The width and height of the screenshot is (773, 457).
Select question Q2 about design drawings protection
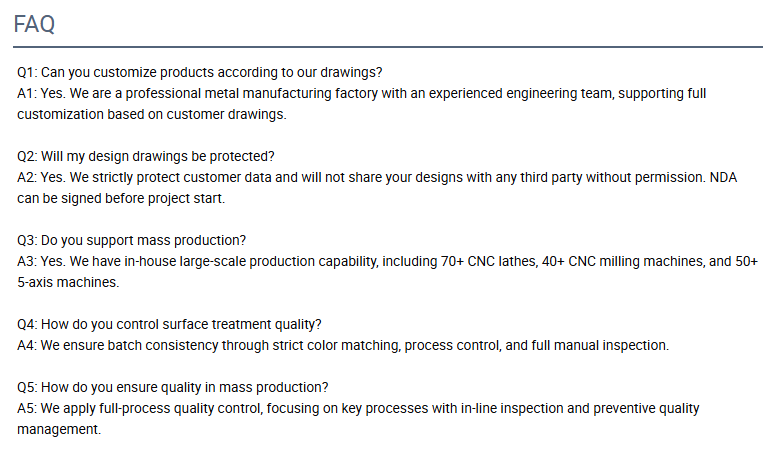pyautogui.click(x=145, y=156)
